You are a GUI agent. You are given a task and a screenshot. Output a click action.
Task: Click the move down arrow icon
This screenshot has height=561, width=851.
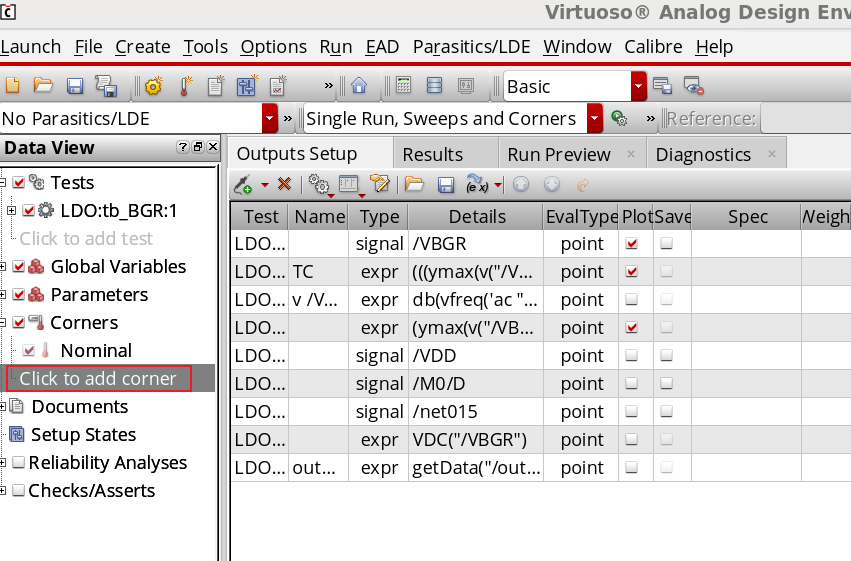click(552, 184)
